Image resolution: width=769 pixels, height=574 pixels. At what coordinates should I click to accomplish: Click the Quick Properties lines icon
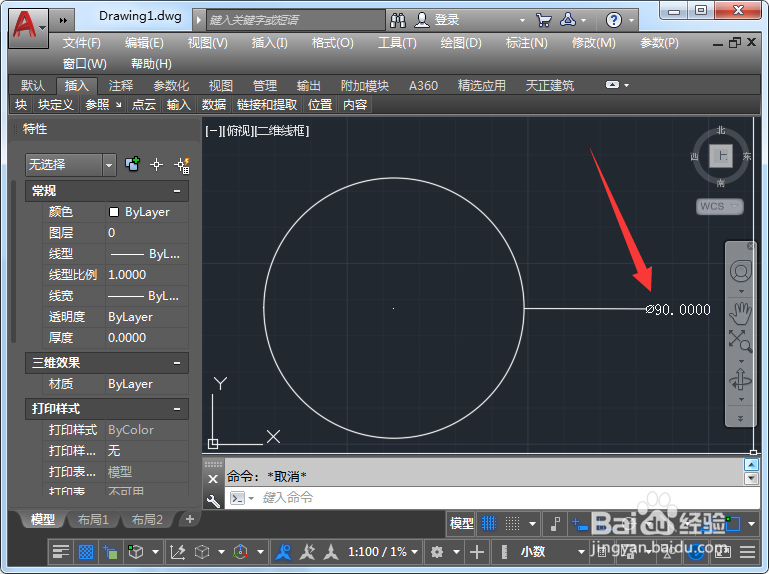pyautogui.click(x=61, y=552)
